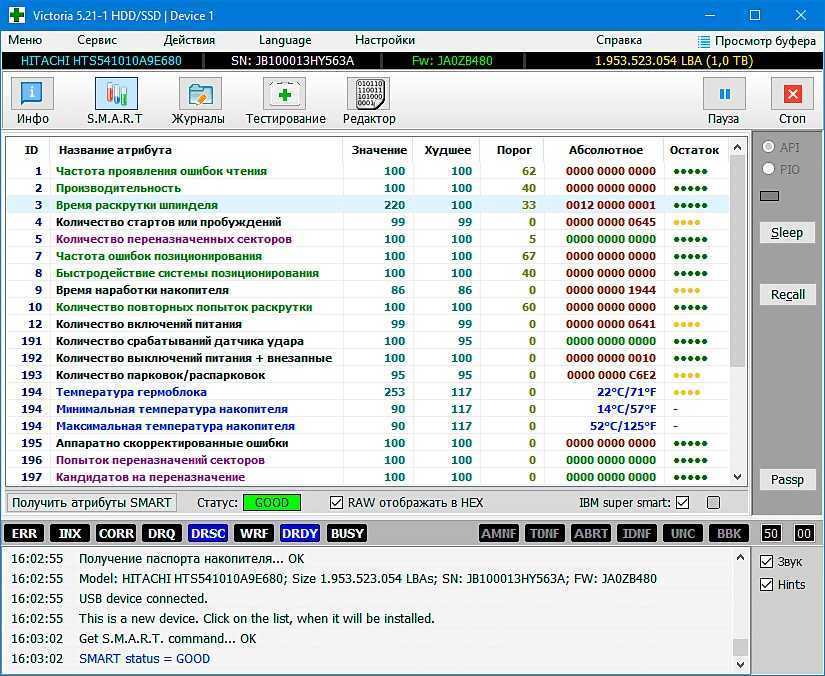
Task: Click the 50 counter box
Action: coord(771,533)
